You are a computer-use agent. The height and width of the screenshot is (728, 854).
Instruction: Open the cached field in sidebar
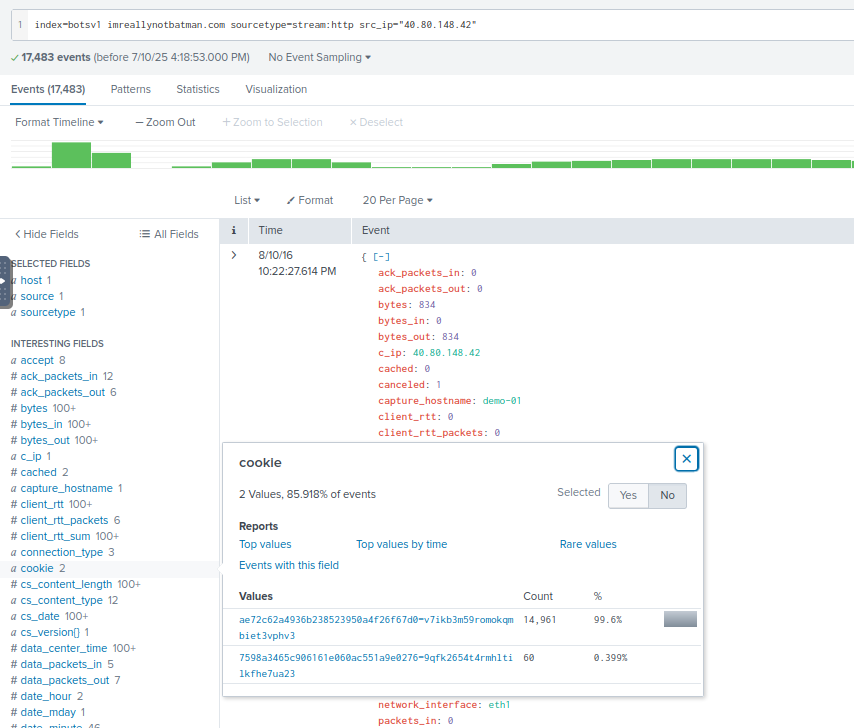[39, 473]
